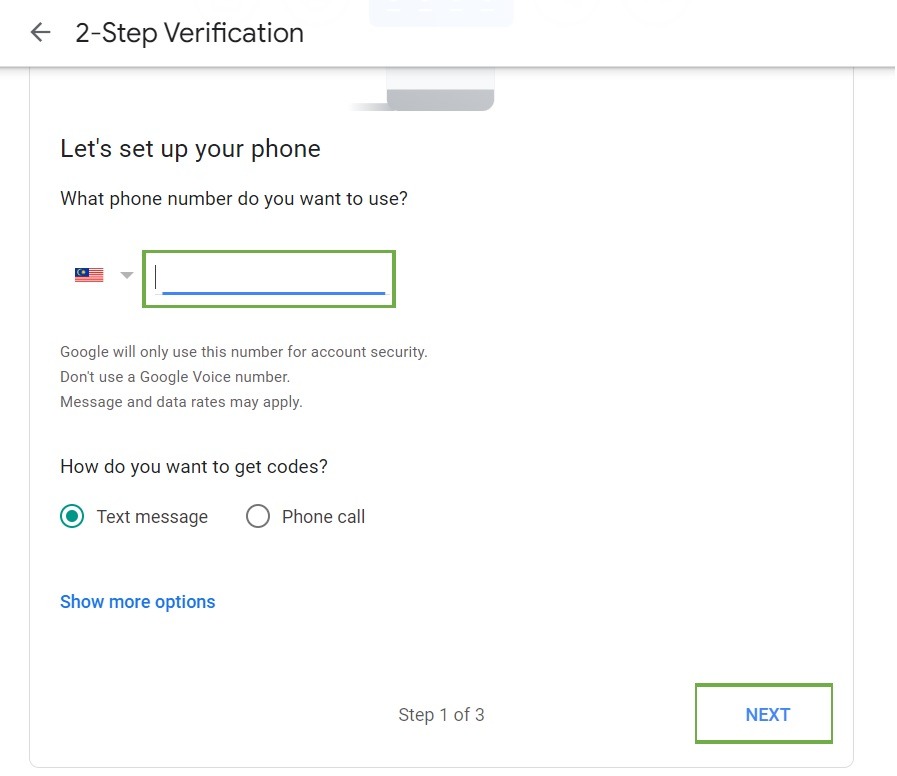
Task: Select the Phone call radio button
Action: coord(258,517)
